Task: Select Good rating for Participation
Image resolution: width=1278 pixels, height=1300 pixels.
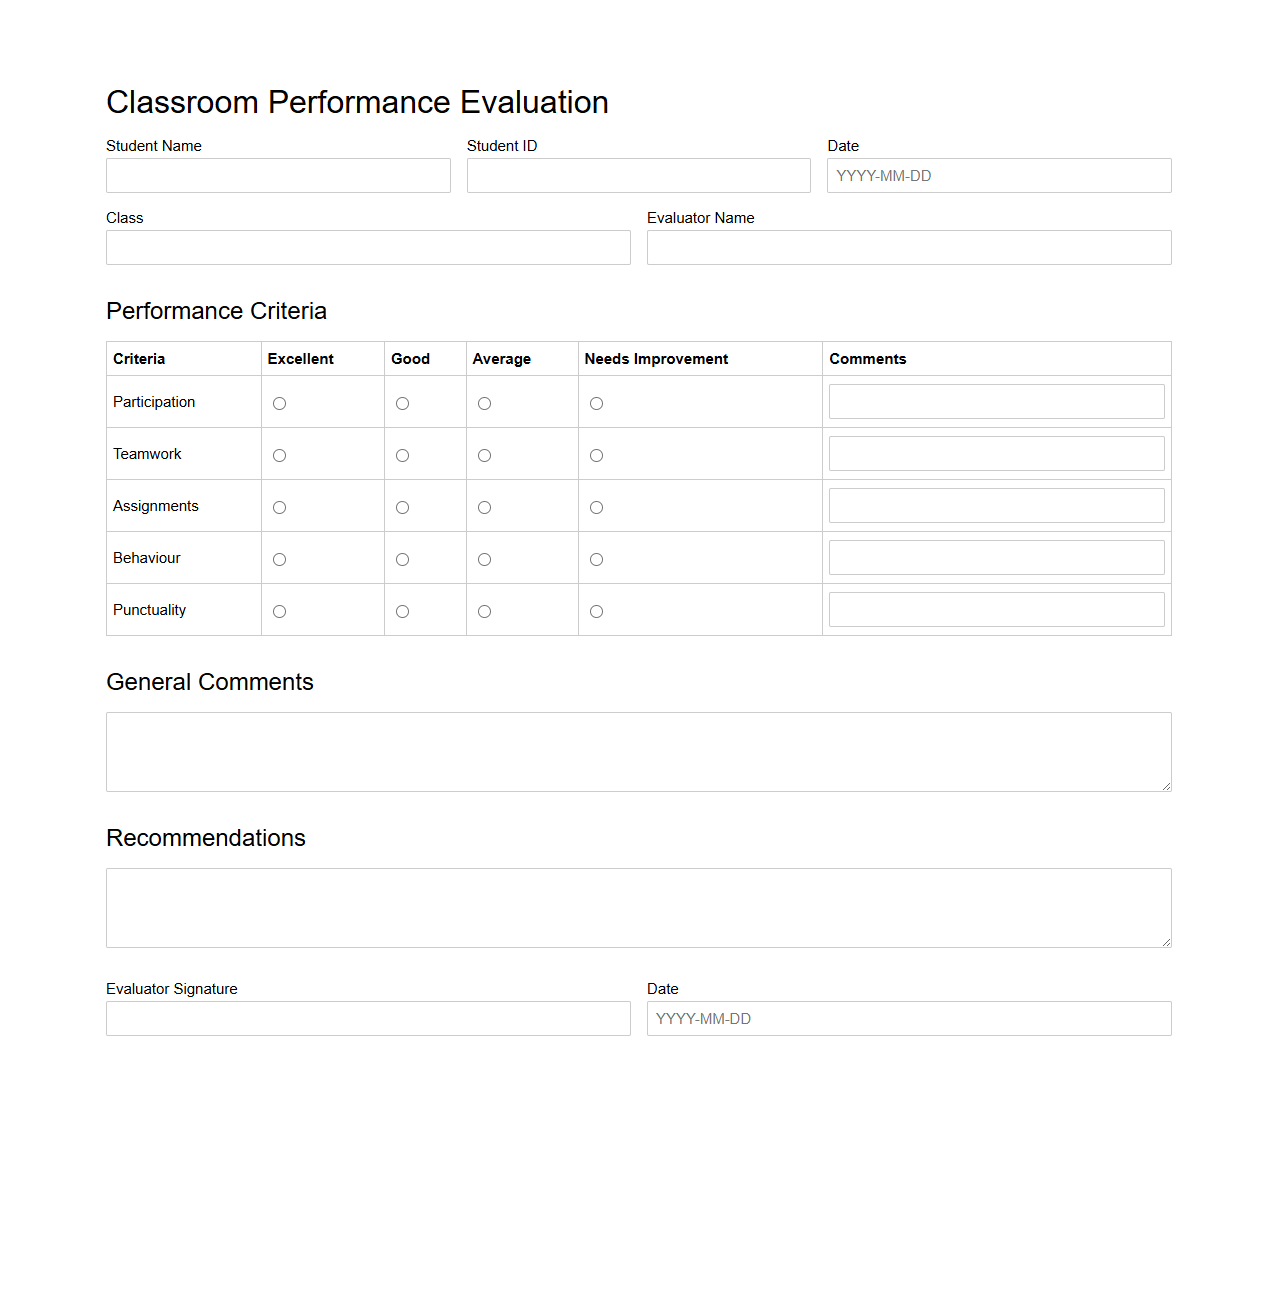Action: (x=402, y=403)
